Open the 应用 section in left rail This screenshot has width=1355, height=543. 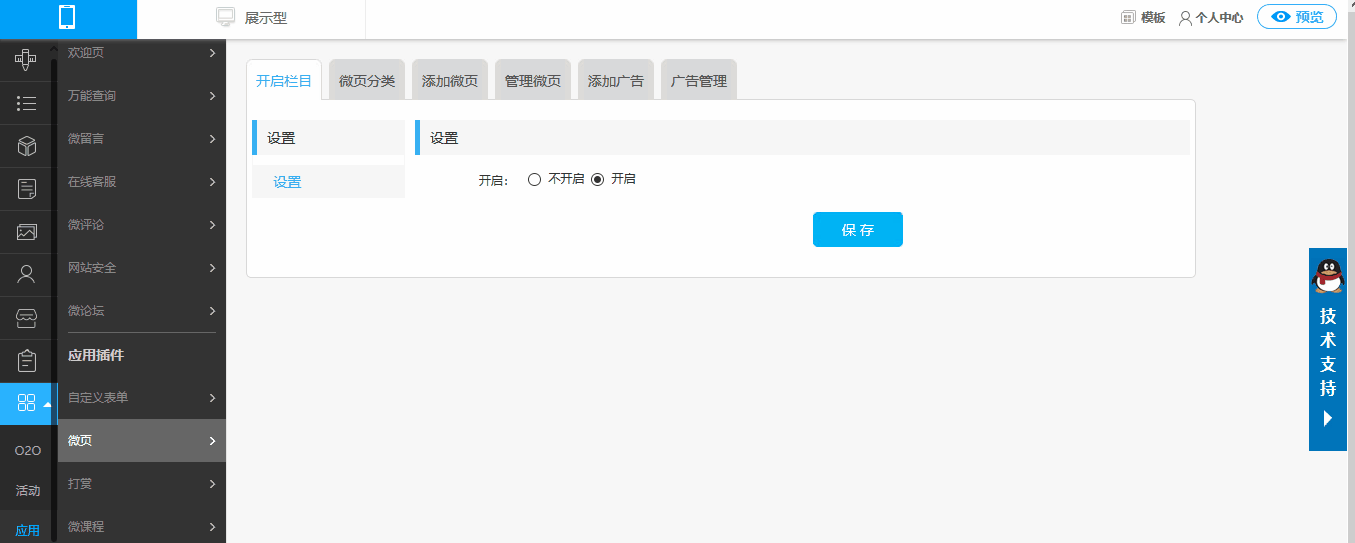click(28, 530)
